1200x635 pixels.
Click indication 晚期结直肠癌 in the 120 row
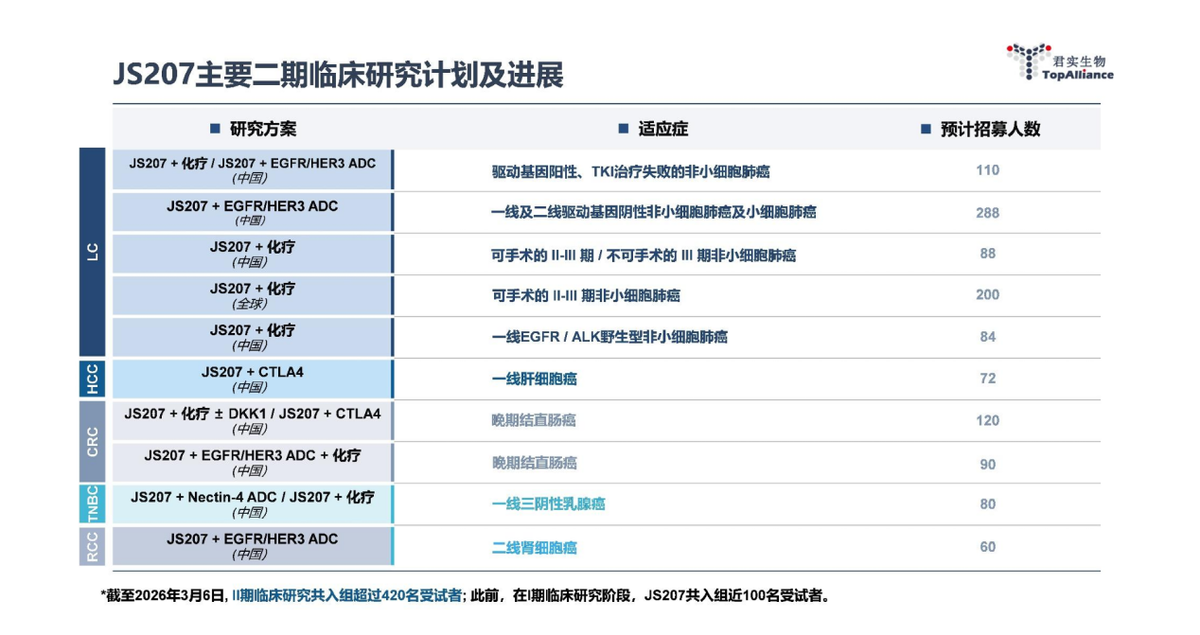[x=534, y=421]
